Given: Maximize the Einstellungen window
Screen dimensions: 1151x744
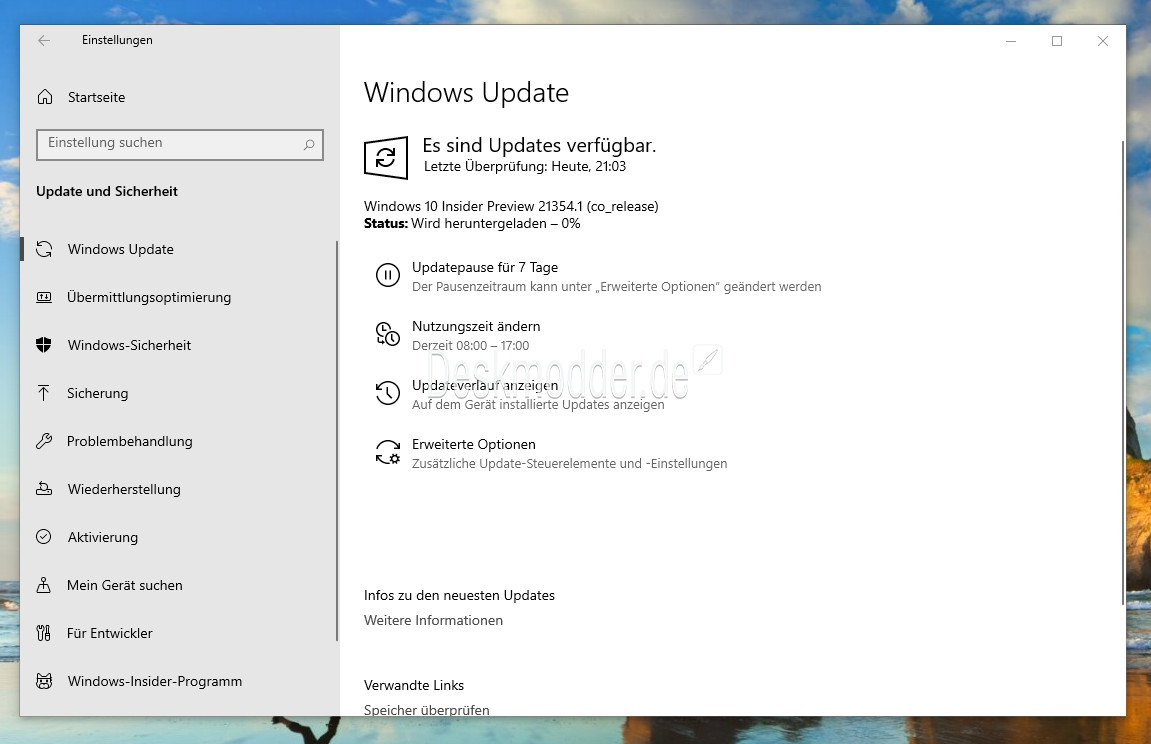Looking at the screenshot, I should click(x=1057, y=41).
